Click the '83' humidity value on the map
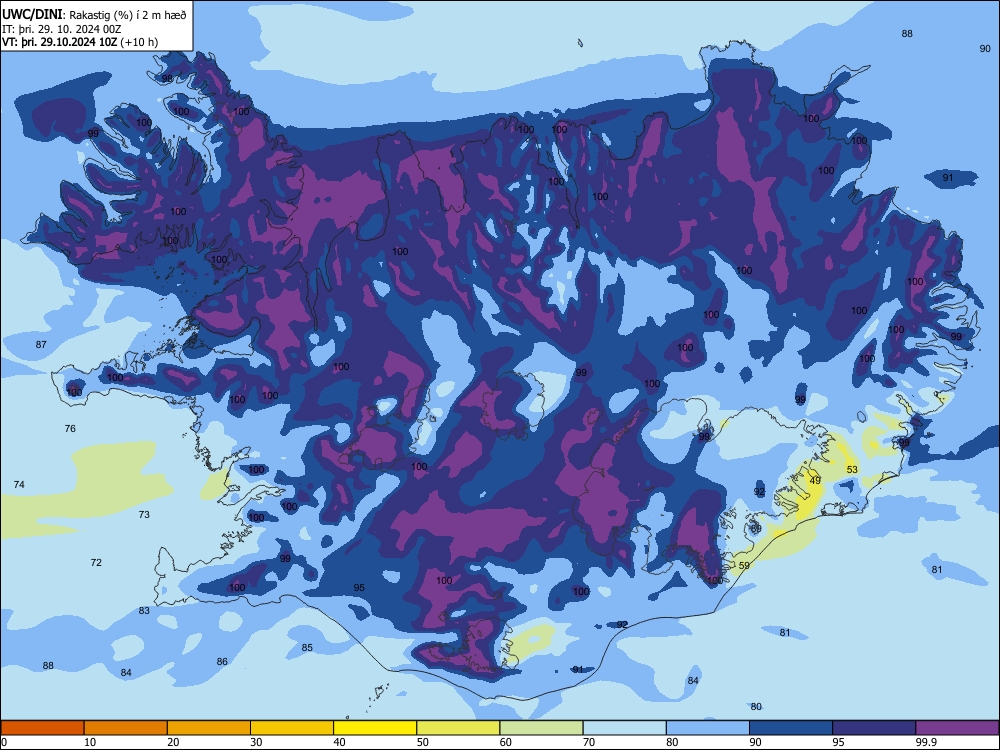 (144, 610)
